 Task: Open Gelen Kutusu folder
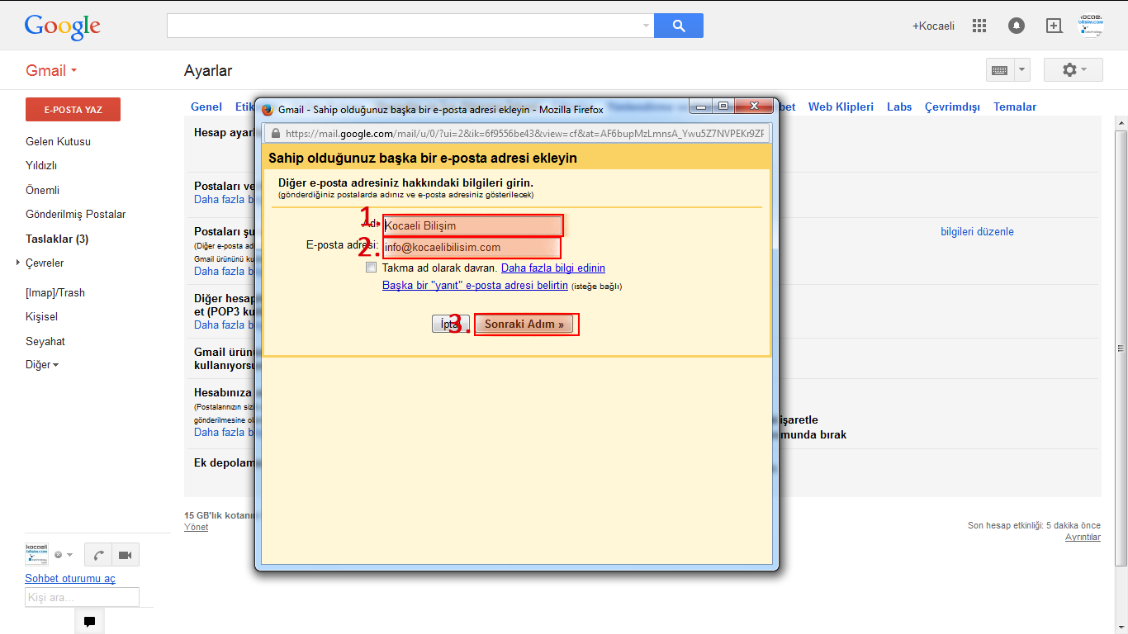coord(58,142)
